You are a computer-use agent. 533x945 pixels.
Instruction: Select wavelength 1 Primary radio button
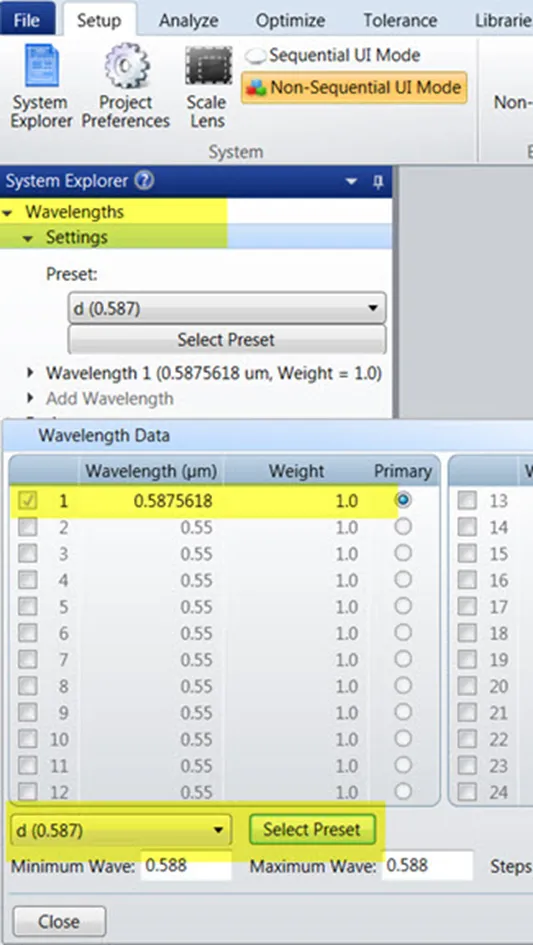click(x=403, y=500)
